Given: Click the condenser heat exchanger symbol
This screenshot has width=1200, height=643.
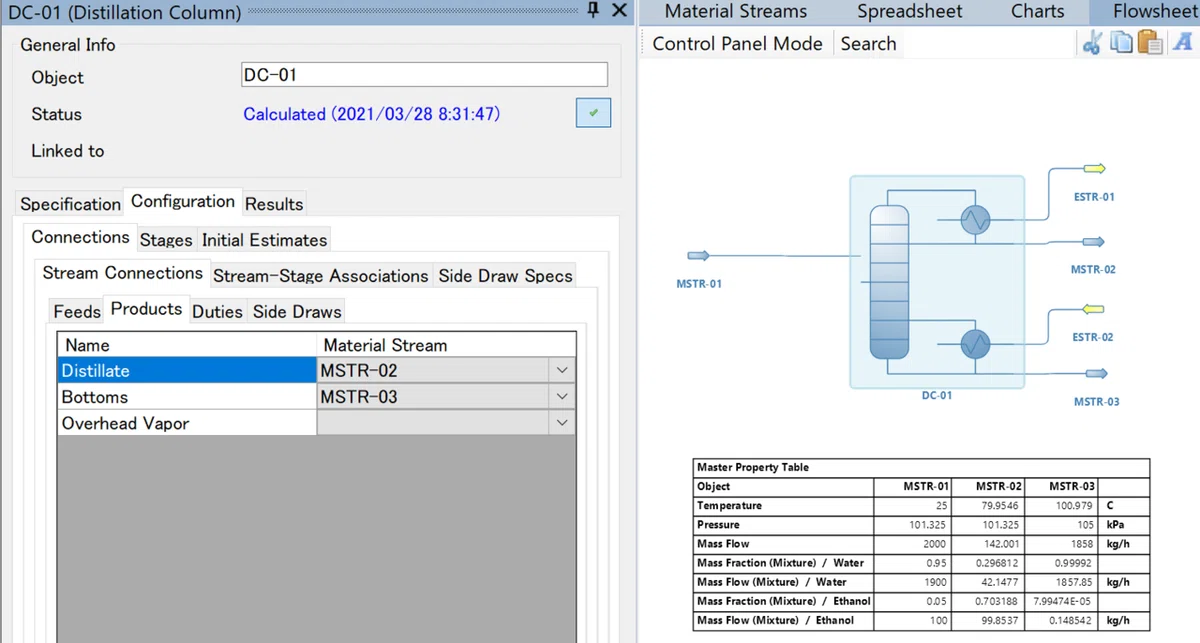Looking at the screenshot, I should pyautogui.click(x=974, y=220).
